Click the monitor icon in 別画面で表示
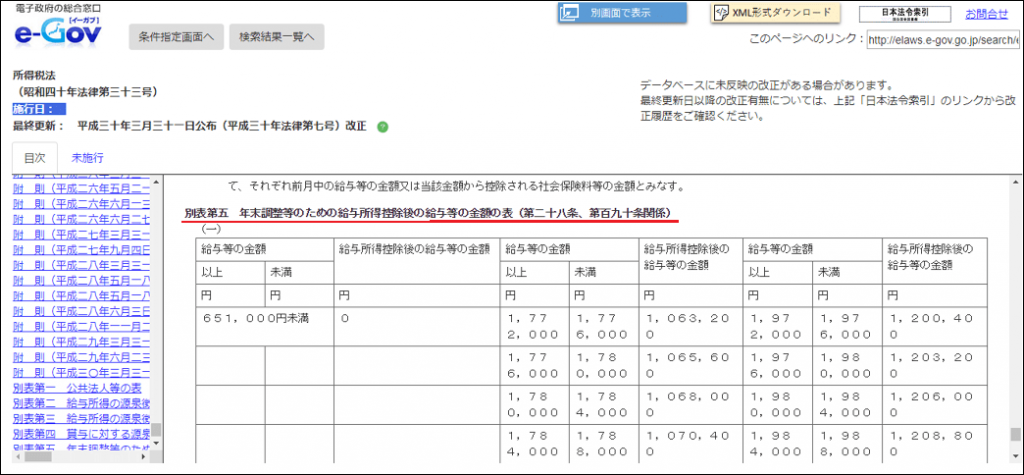Viewport: 1024px width, 475px height. coord(571,13)
